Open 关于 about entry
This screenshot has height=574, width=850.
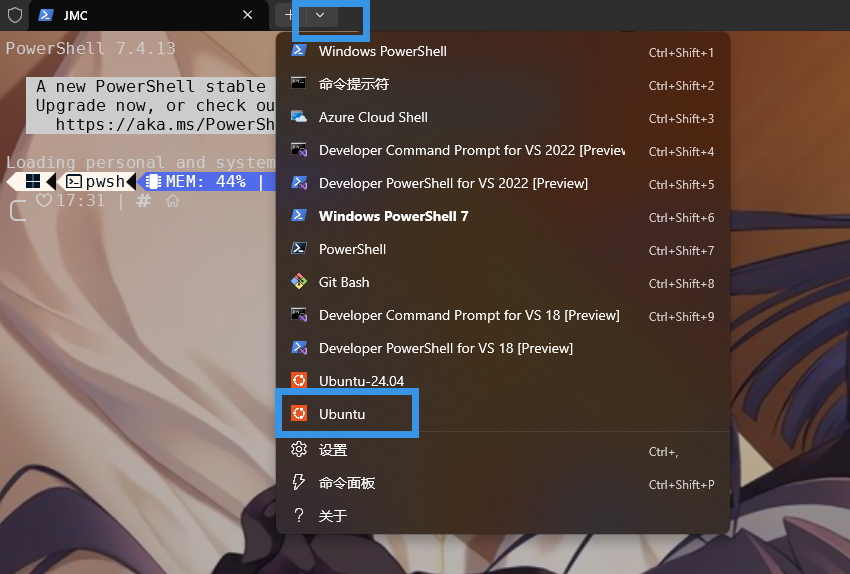point(503,515)
